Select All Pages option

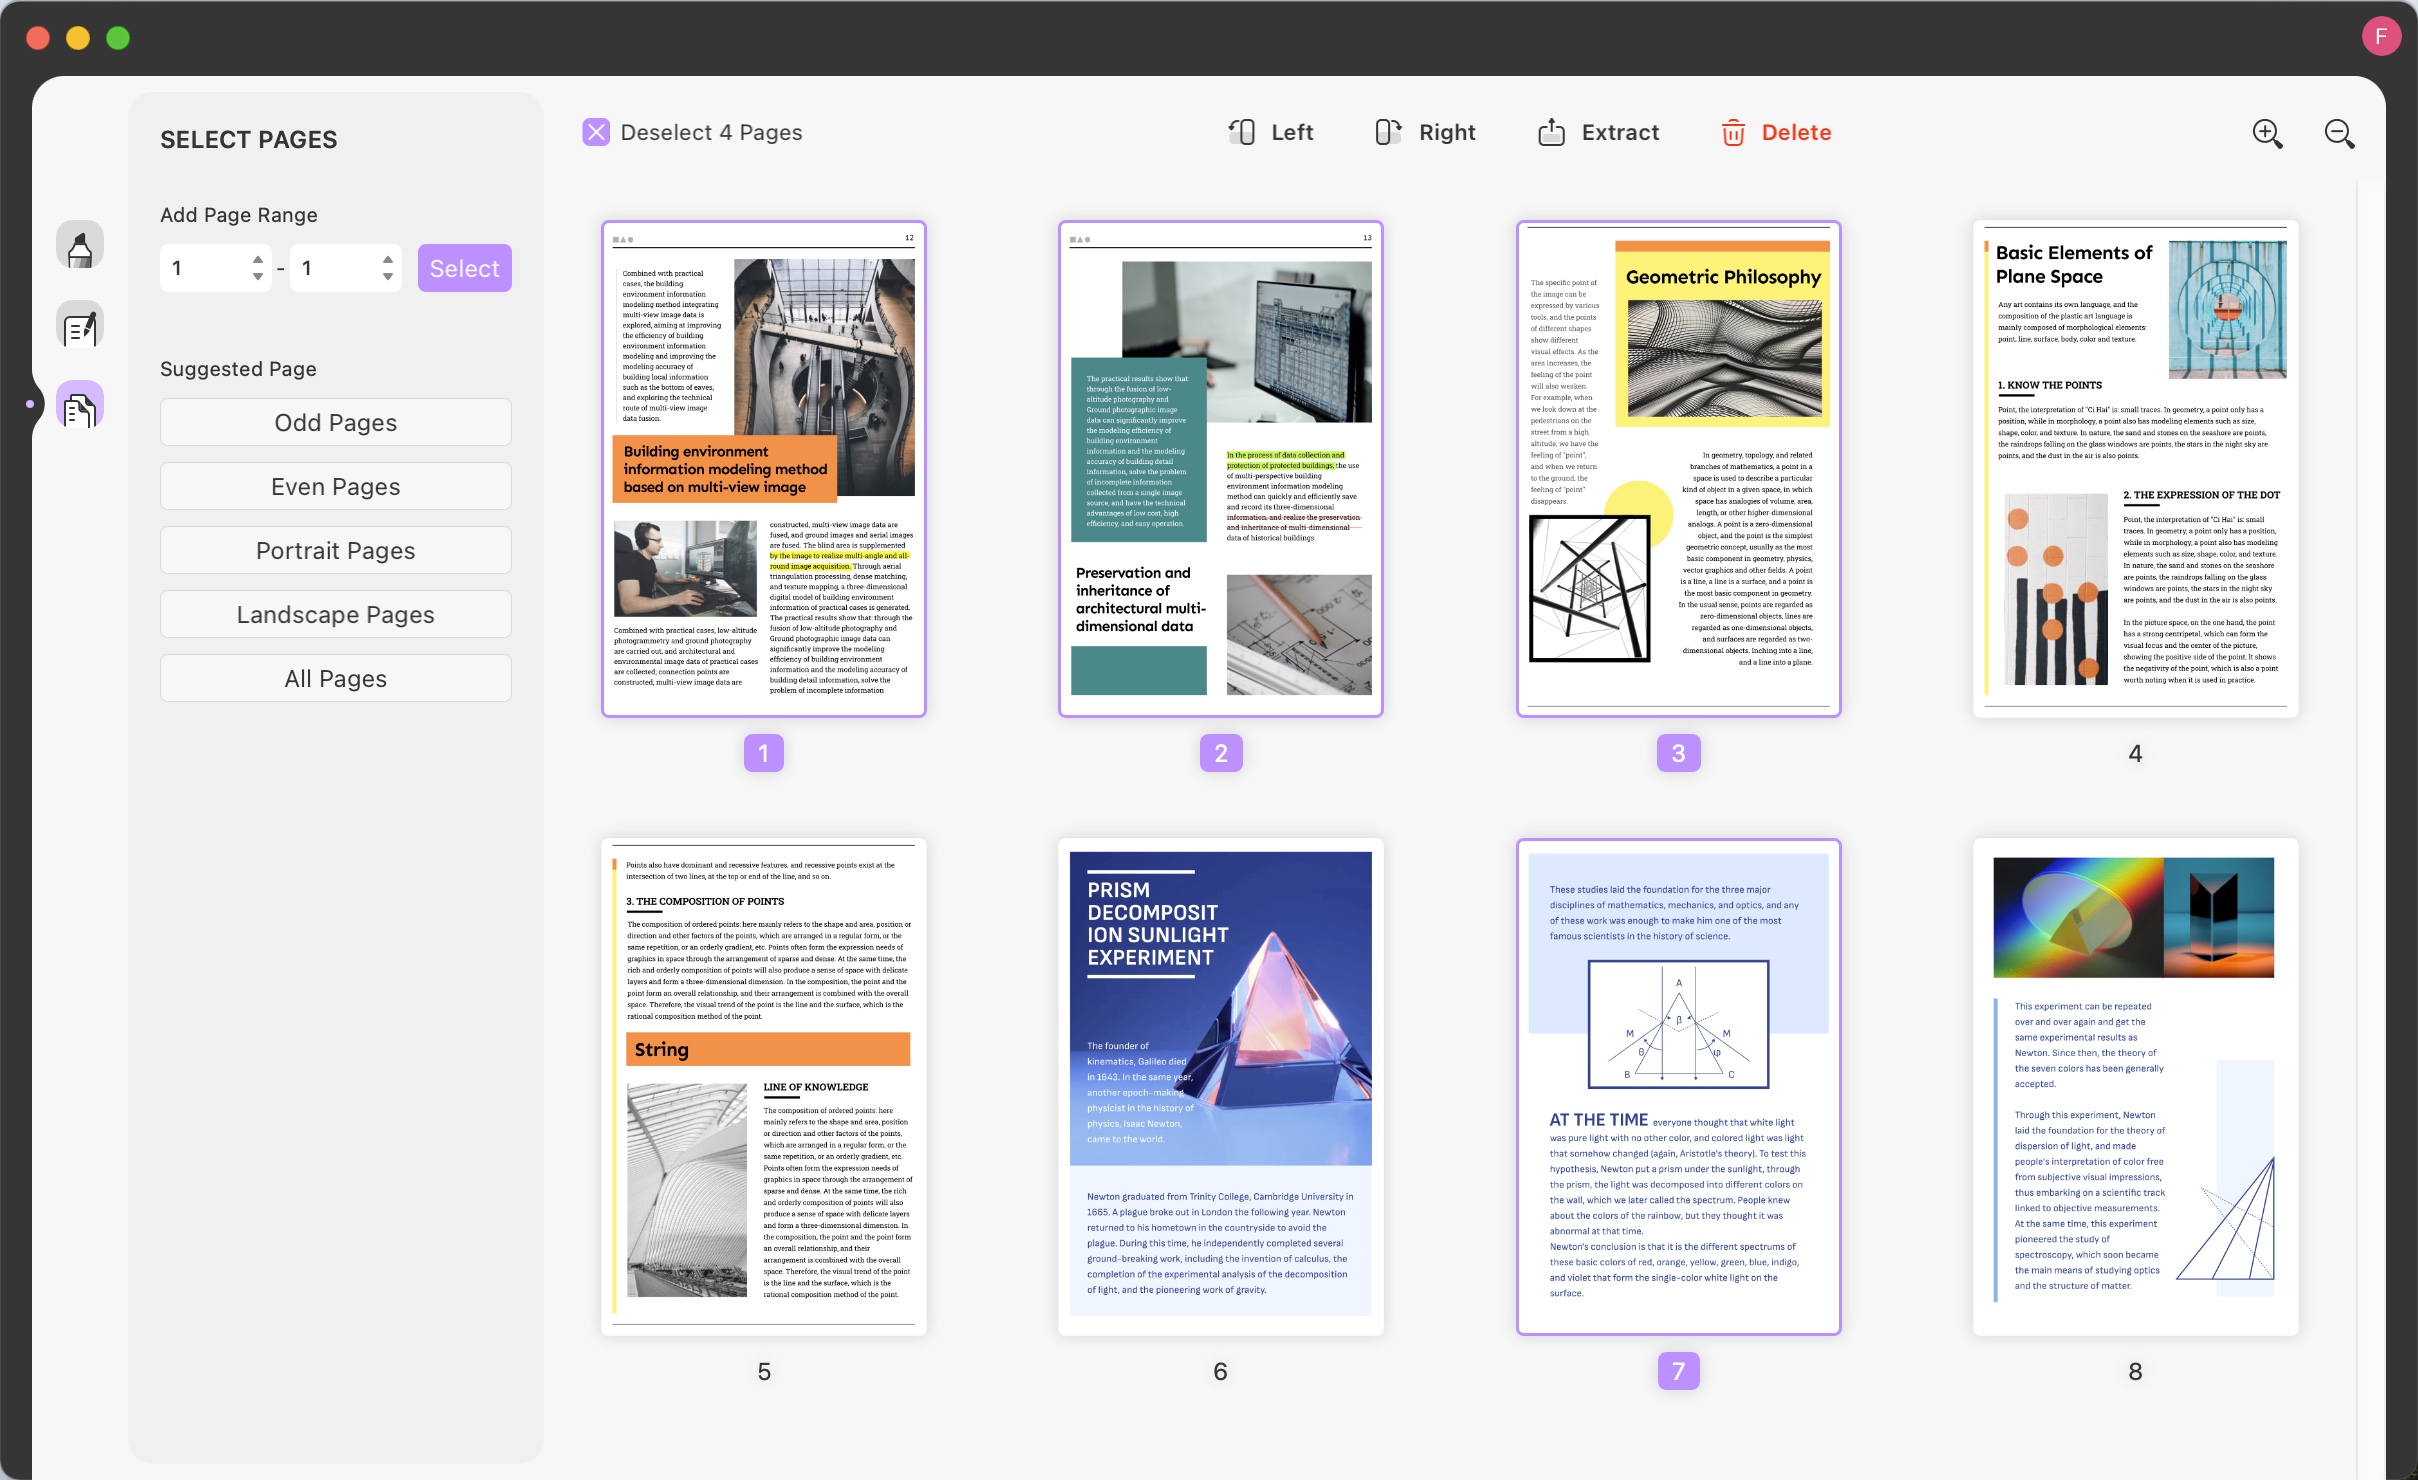335,678
